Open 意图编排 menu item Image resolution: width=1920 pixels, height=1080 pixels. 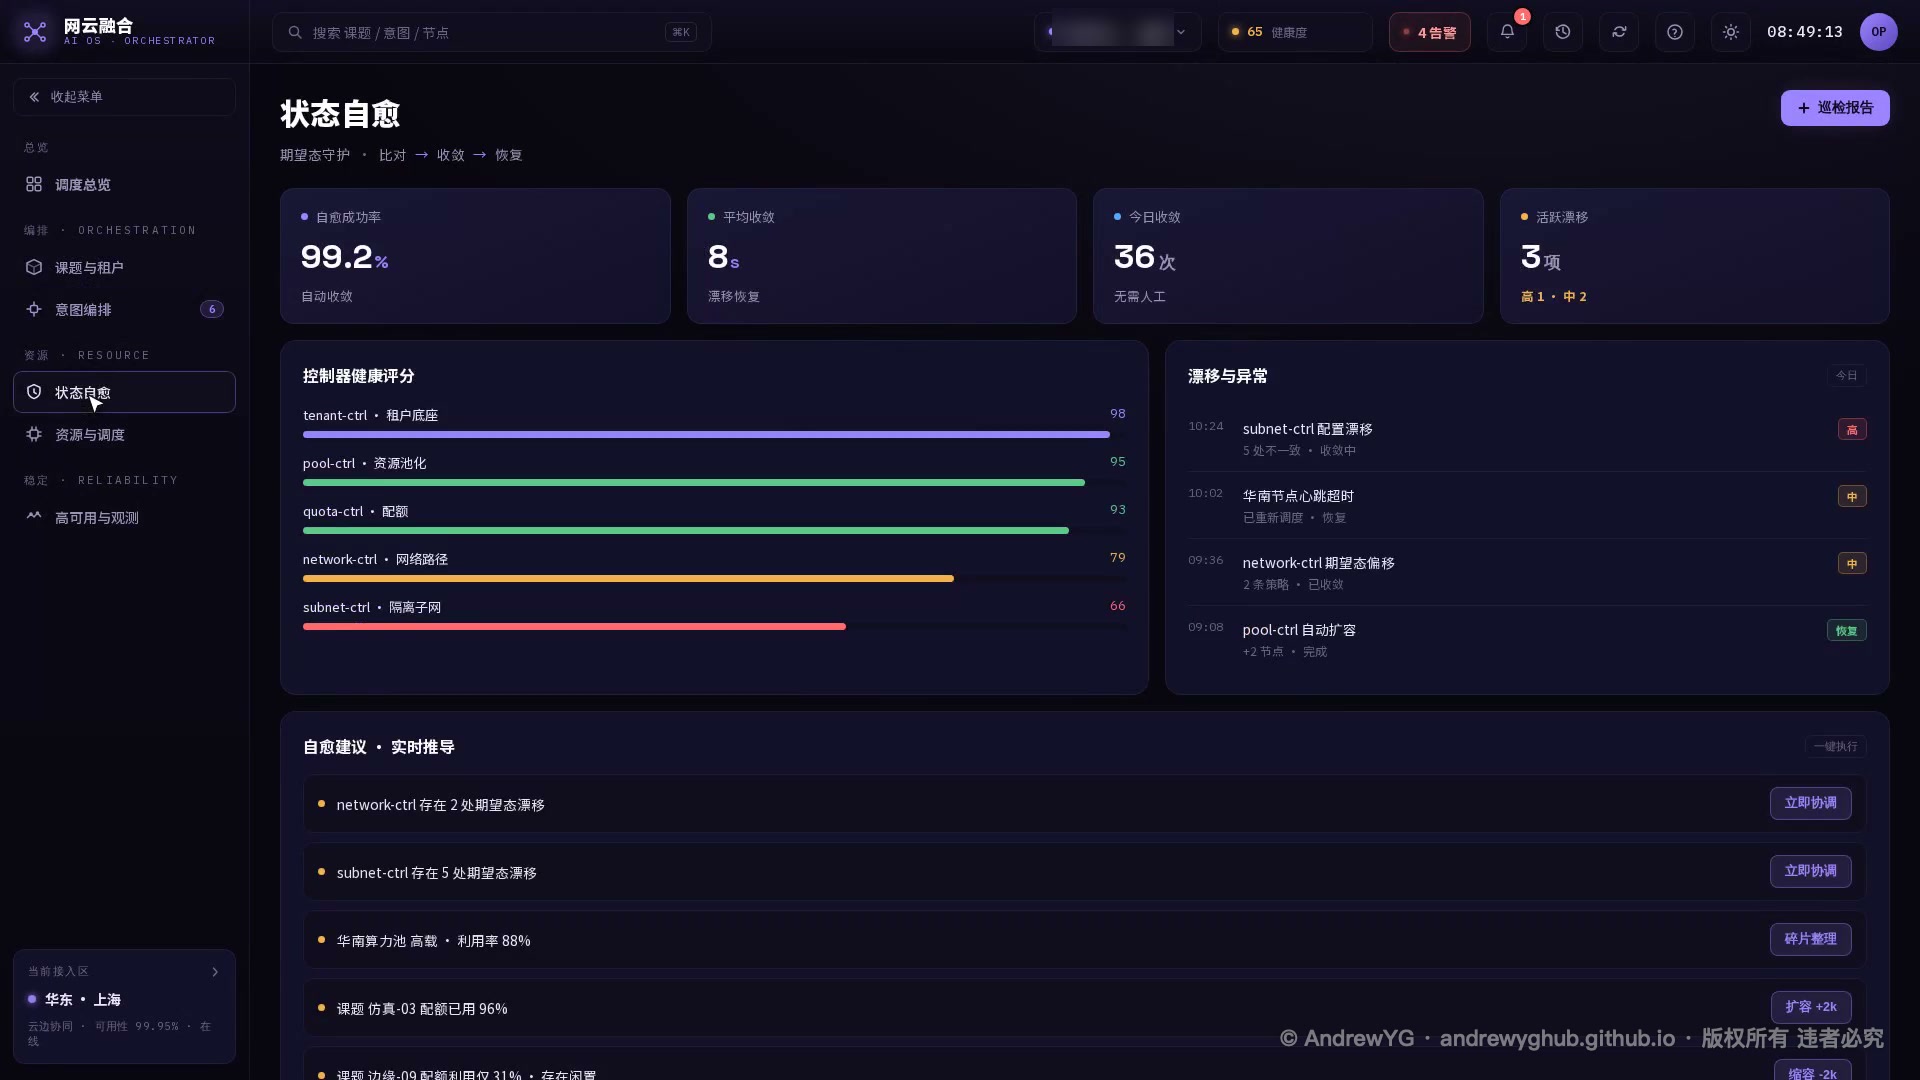[x=124, y=309]
